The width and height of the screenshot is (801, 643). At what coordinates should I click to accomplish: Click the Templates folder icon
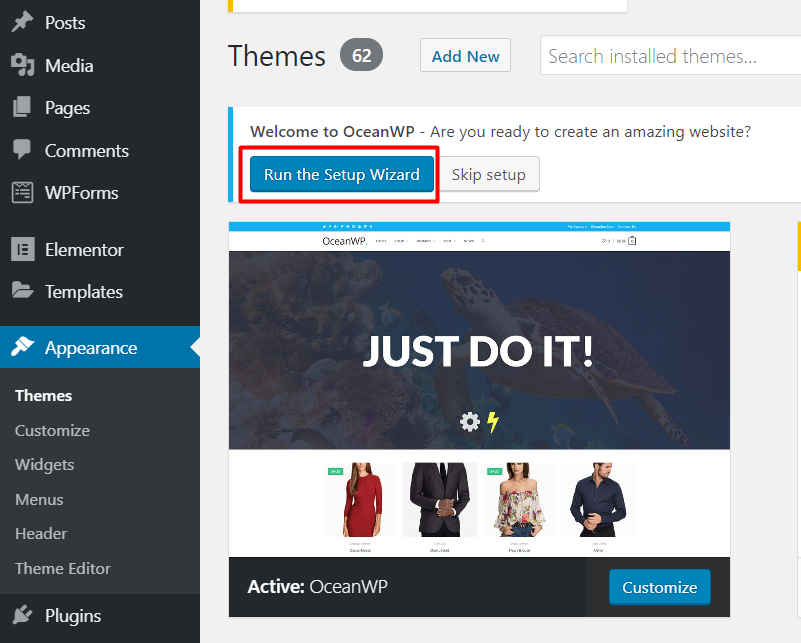click(x=22, y=291)
